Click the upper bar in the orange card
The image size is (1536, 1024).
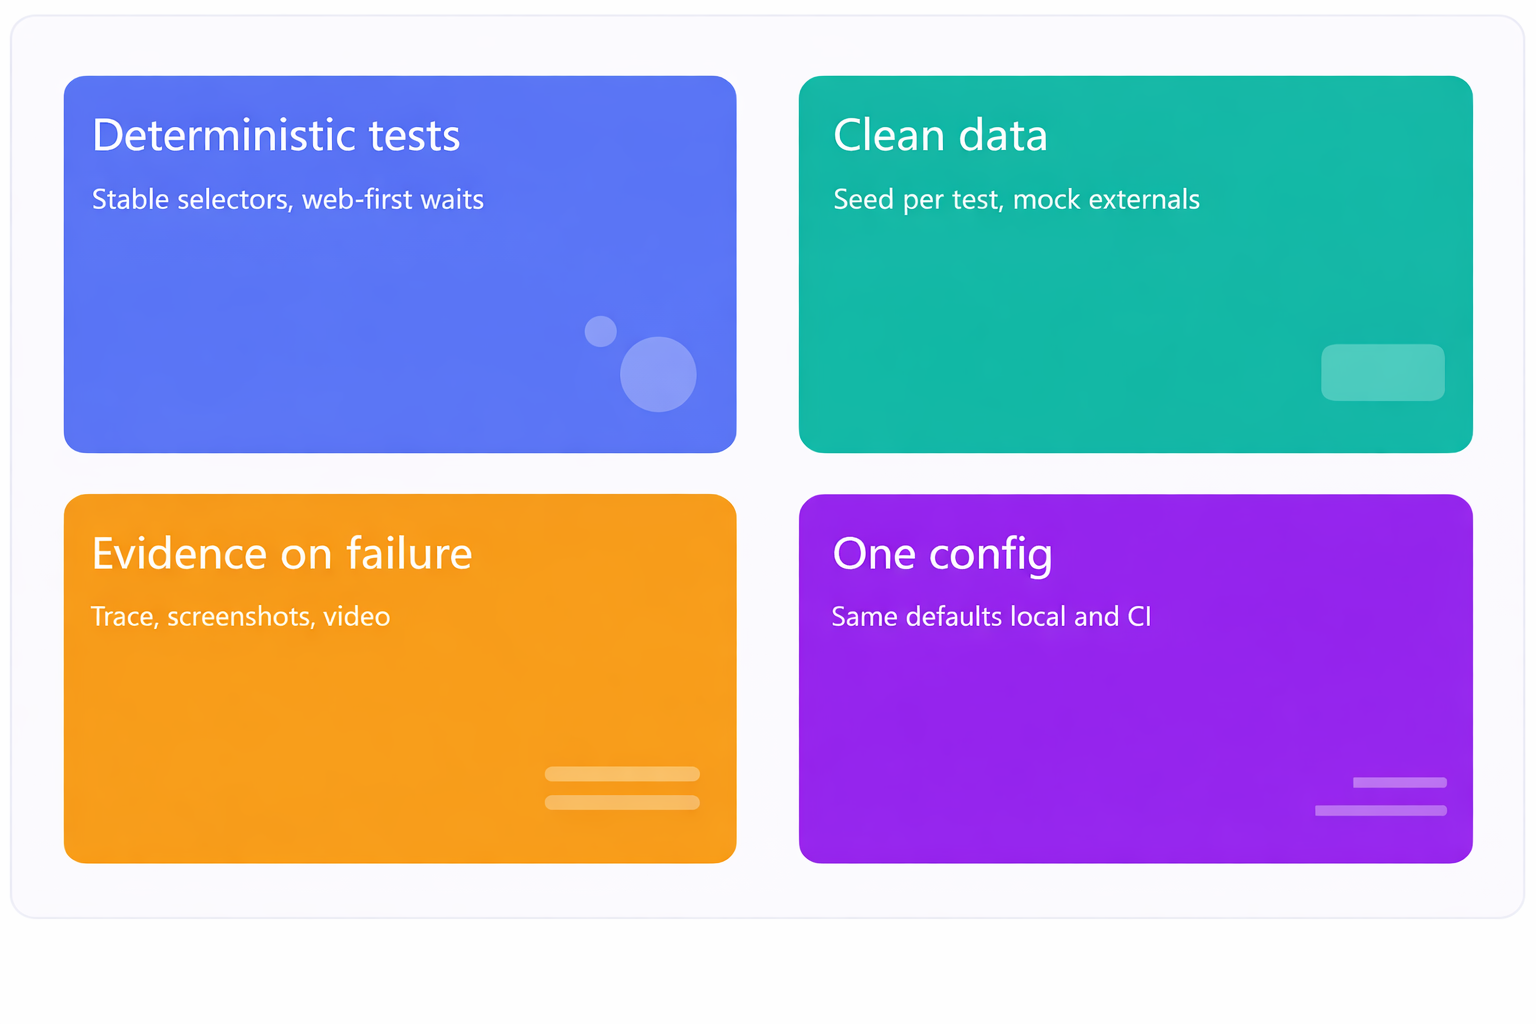click(622, 774)
